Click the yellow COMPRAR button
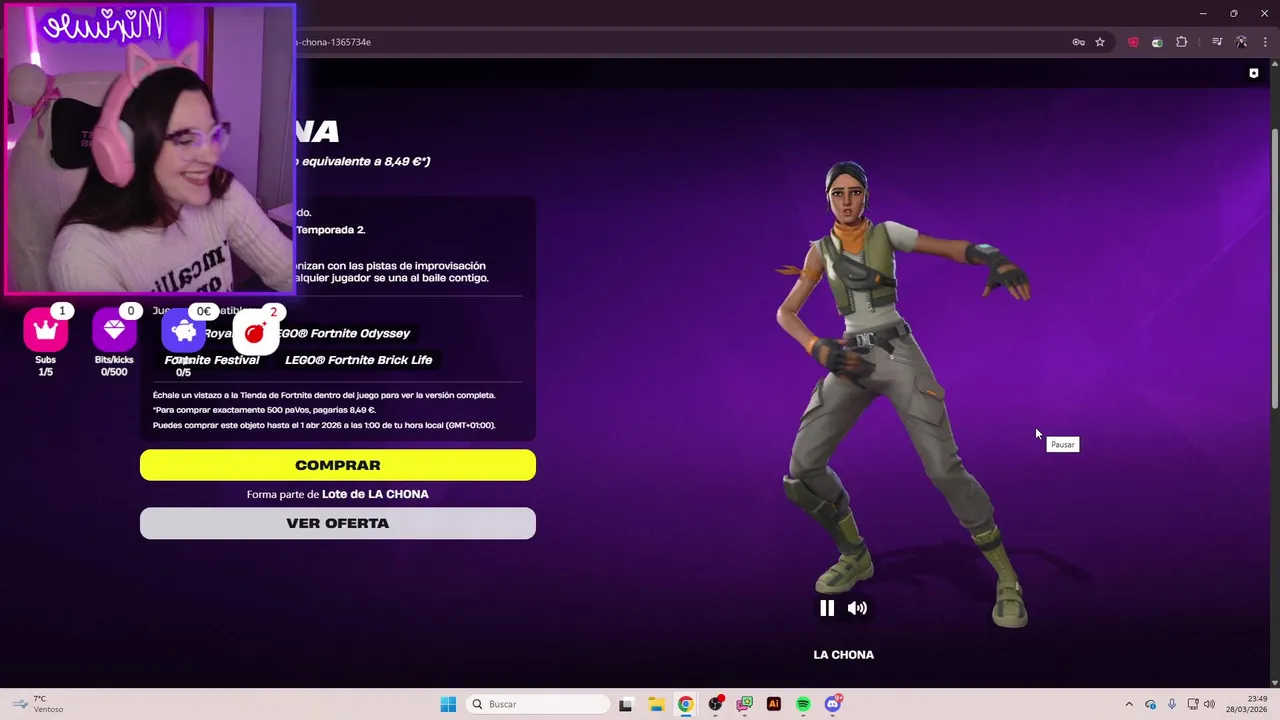Screen dimensions: 1280x720 click(338, 465)
